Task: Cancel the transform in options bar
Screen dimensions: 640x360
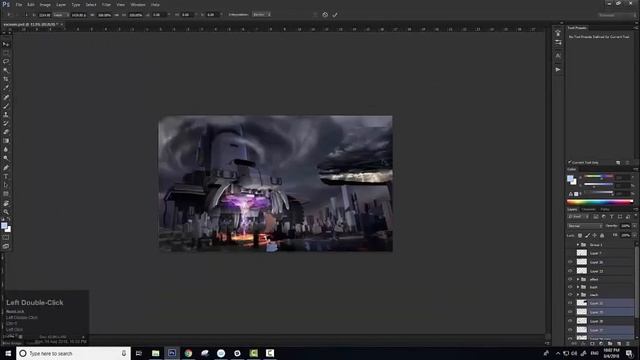Action: pyautogui.click(x=325, y=15)
